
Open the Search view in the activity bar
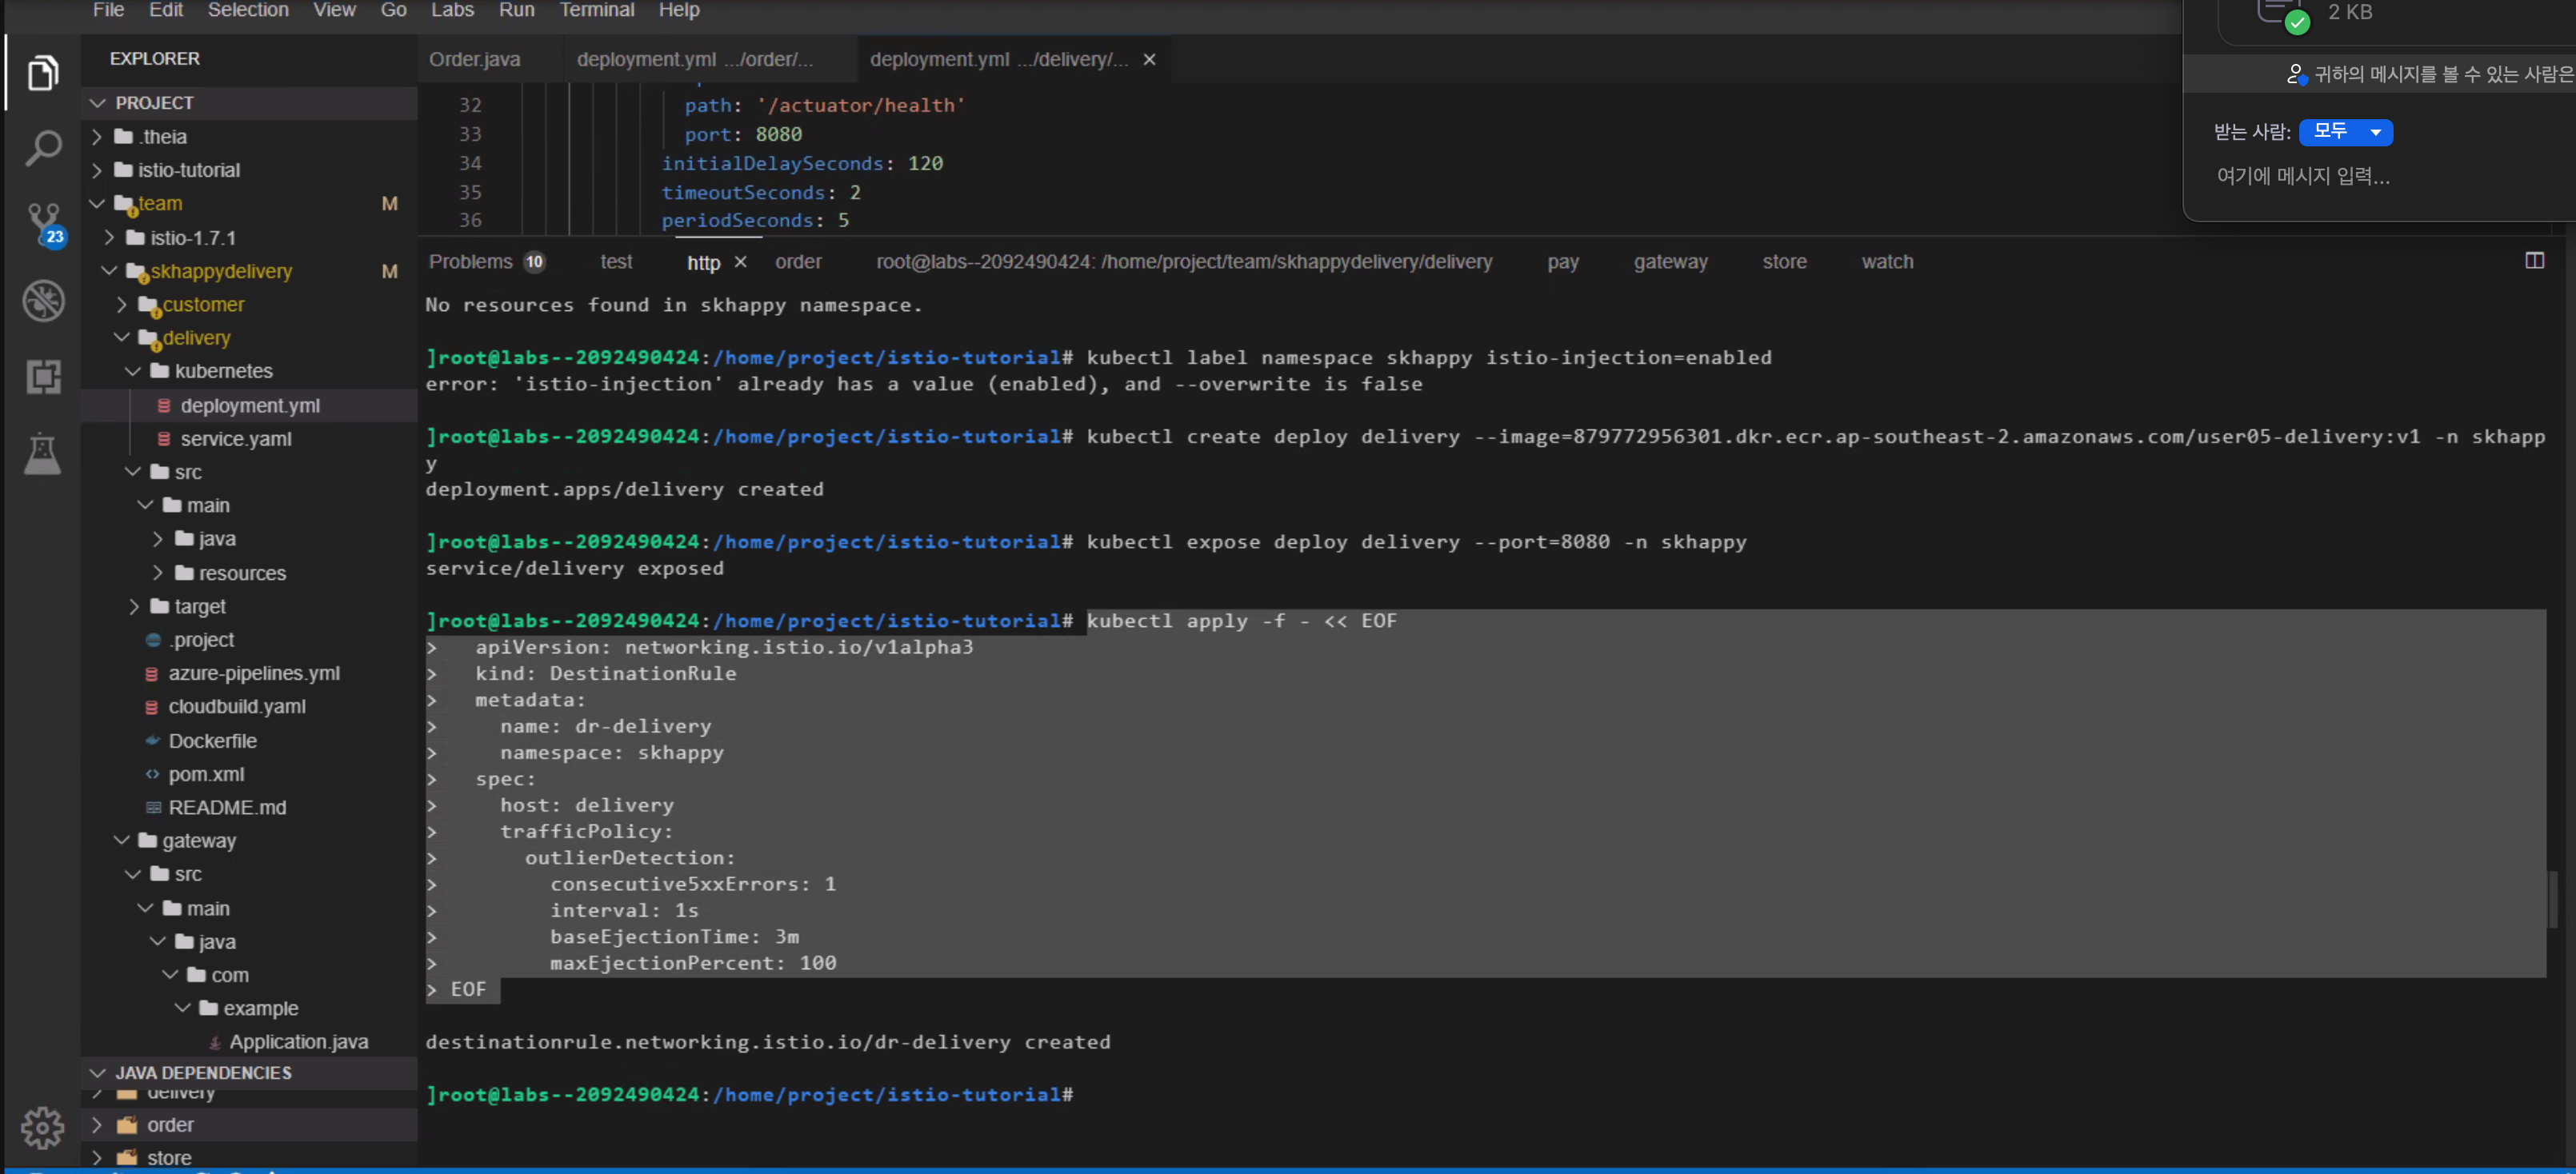tap(43, 147)
